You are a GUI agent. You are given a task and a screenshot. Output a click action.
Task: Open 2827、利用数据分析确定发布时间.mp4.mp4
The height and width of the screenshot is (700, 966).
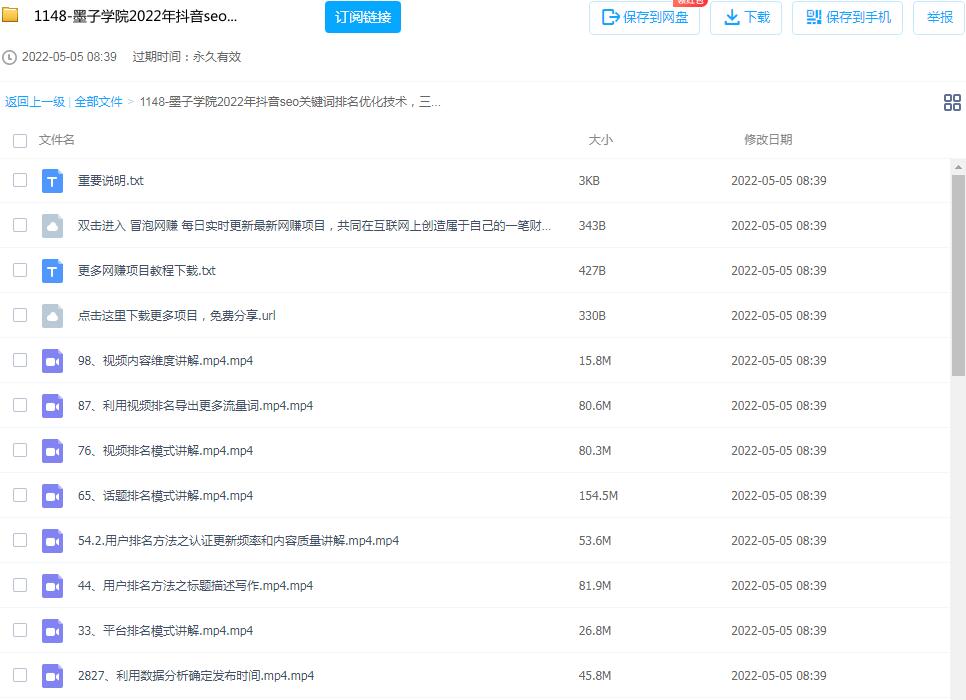coord(196,675)
